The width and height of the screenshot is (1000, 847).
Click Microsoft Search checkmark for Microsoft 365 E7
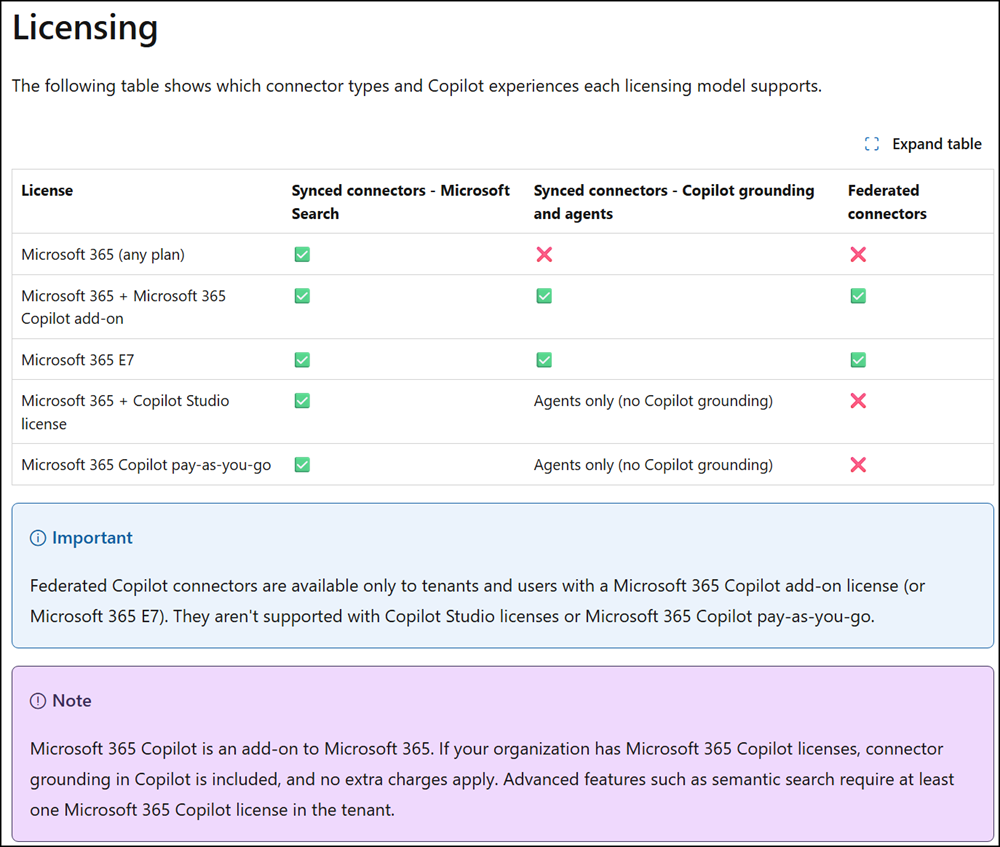point(302,360)
